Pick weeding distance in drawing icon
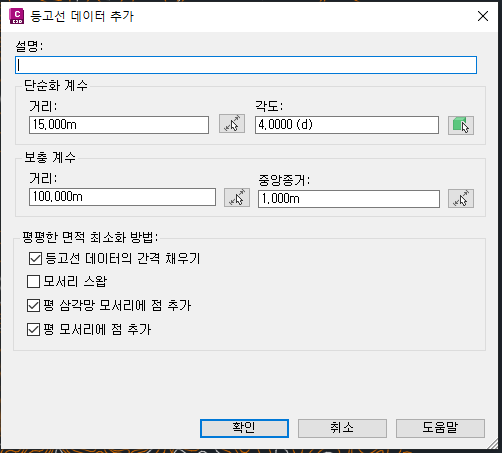502x453 pixels. (232, 124)
